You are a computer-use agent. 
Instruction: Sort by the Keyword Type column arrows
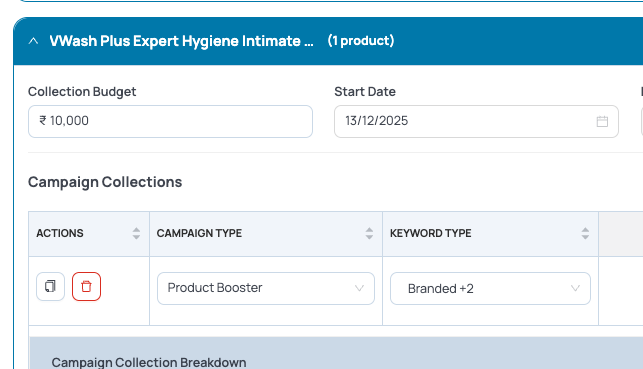point(585,233)
